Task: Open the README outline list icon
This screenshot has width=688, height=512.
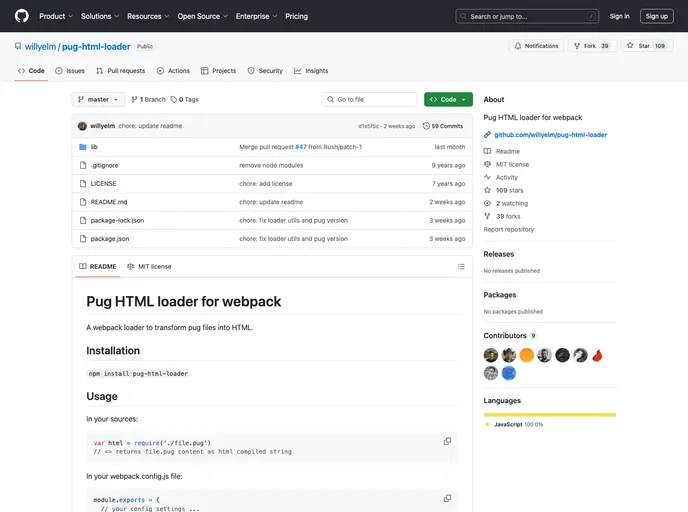Action: tap(461, 266)
